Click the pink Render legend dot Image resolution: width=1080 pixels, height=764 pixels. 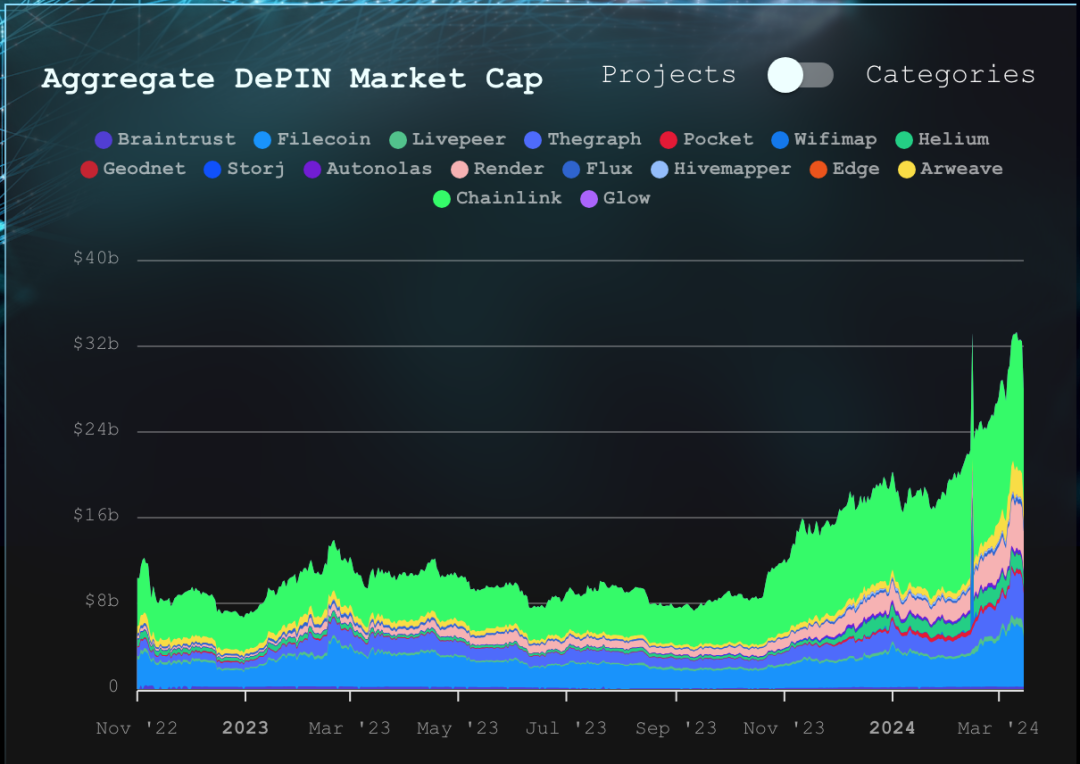[460, 169]
